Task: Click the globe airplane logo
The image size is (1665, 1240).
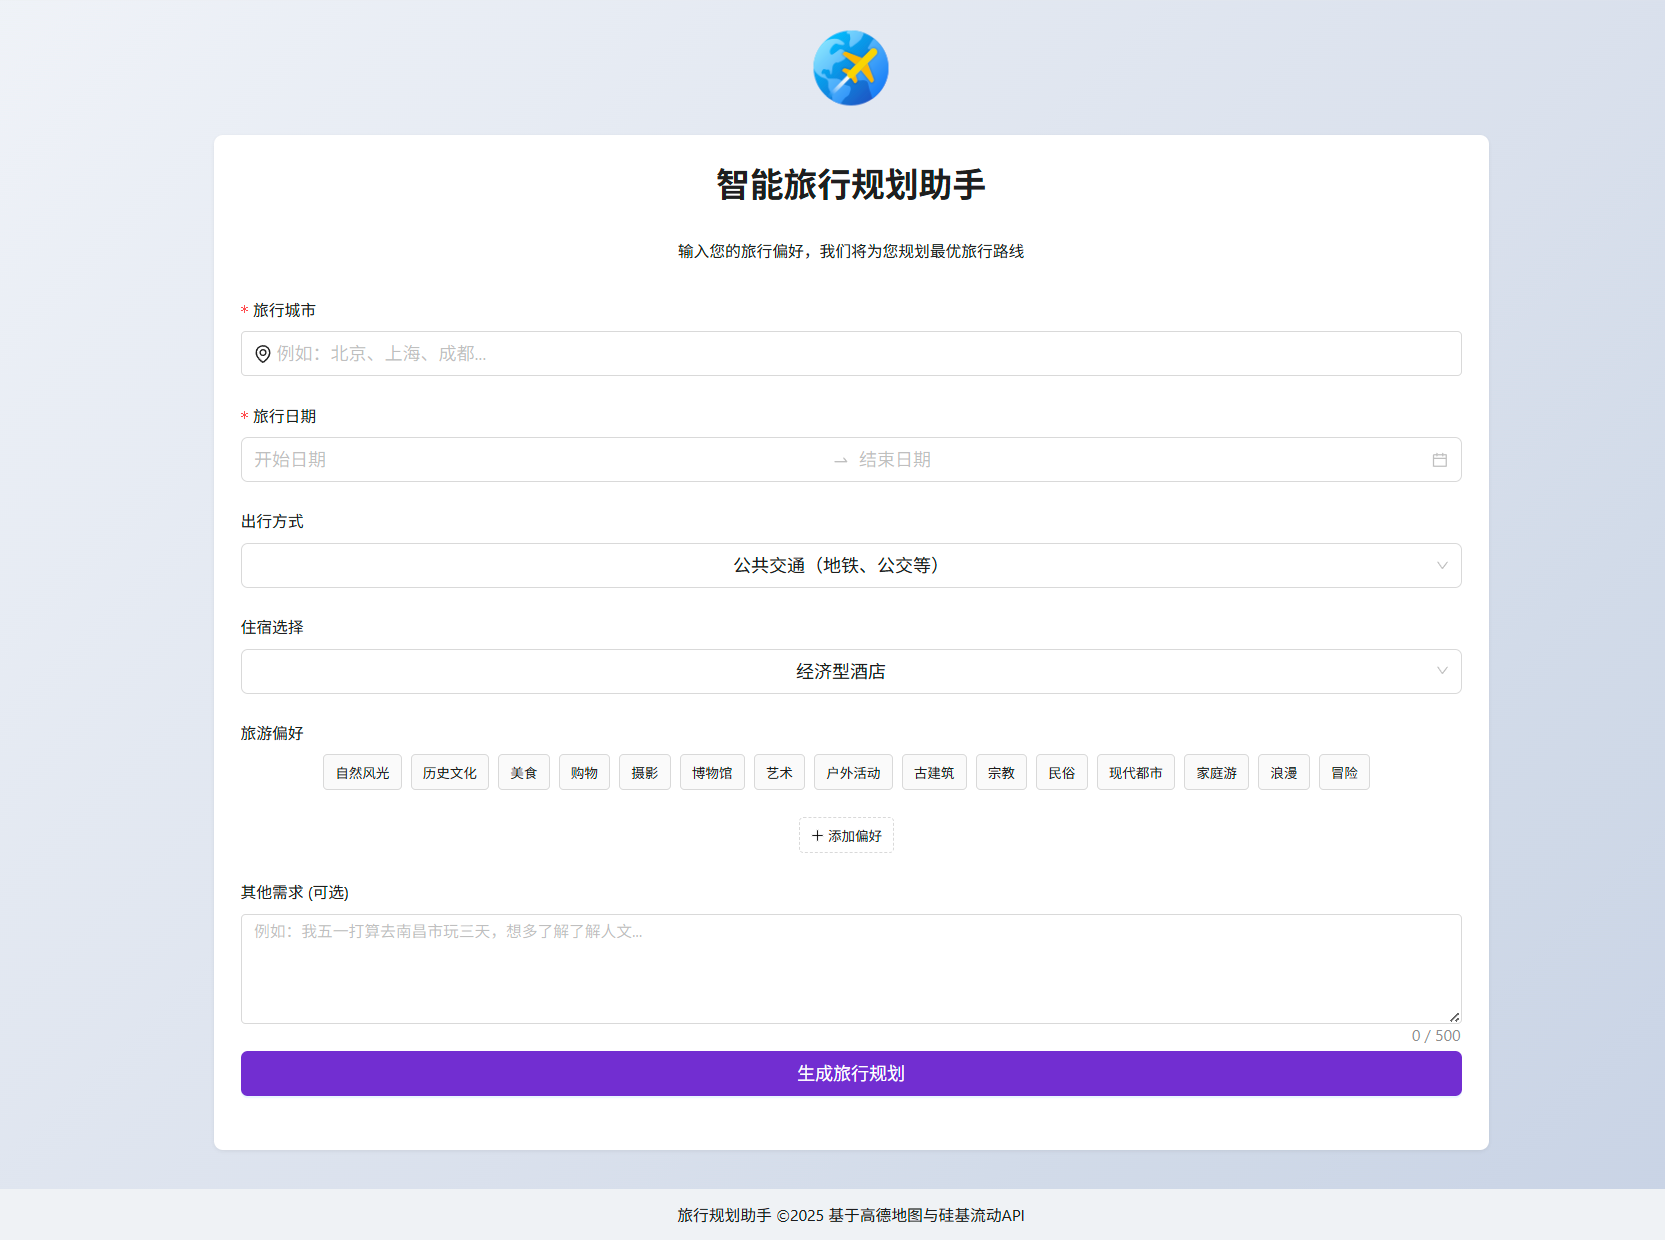Action: [x=850, y=68]
